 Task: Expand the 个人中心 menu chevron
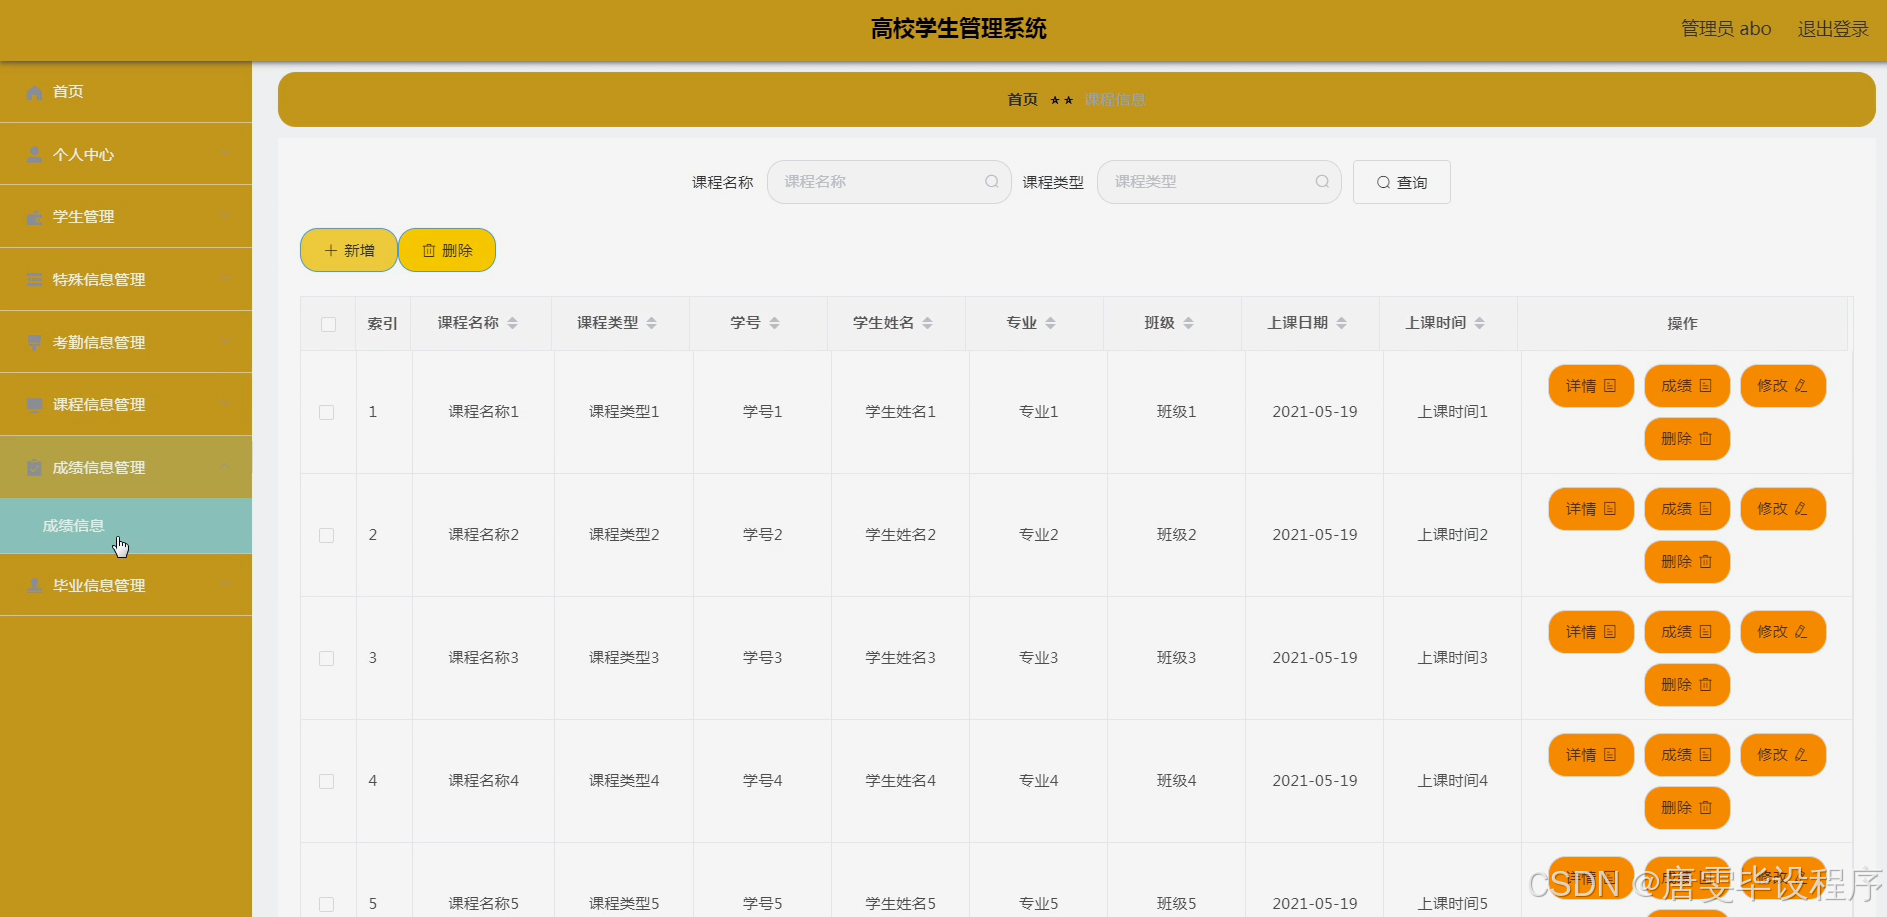226,154
